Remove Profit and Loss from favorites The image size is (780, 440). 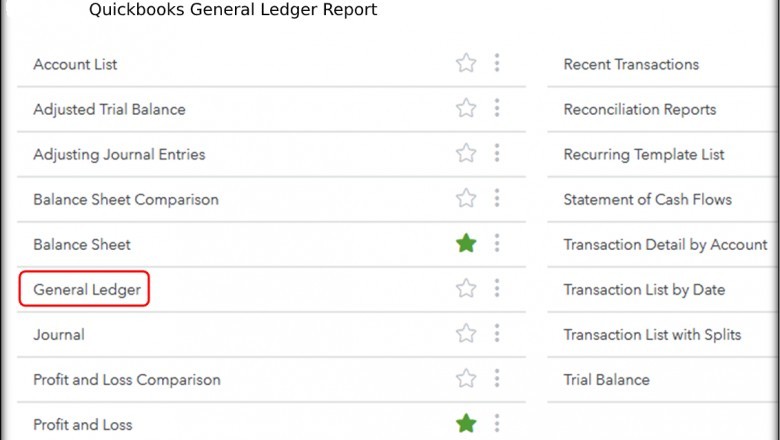point(466,424)
